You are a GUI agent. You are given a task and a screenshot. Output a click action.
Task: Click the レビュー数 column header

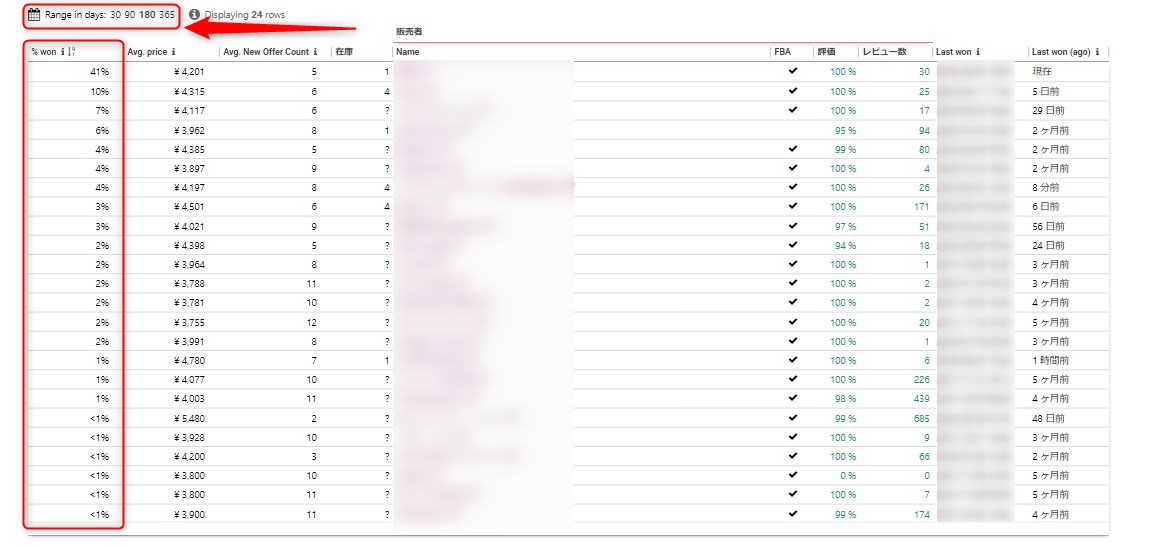[x=883, y=52]
